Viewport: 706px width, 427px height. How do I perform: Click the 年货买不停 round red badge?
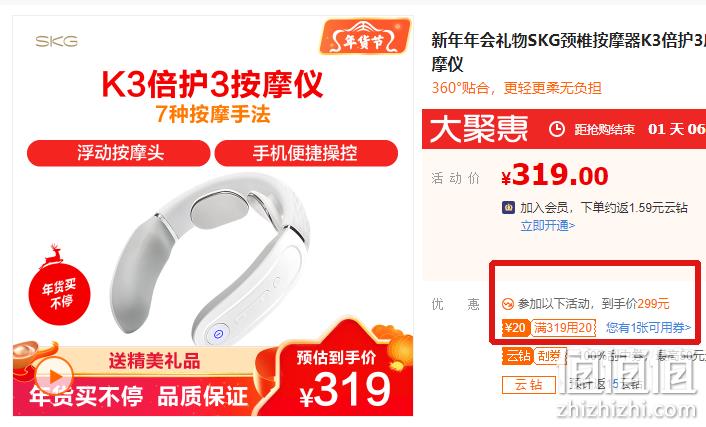[x=59, y=292]
